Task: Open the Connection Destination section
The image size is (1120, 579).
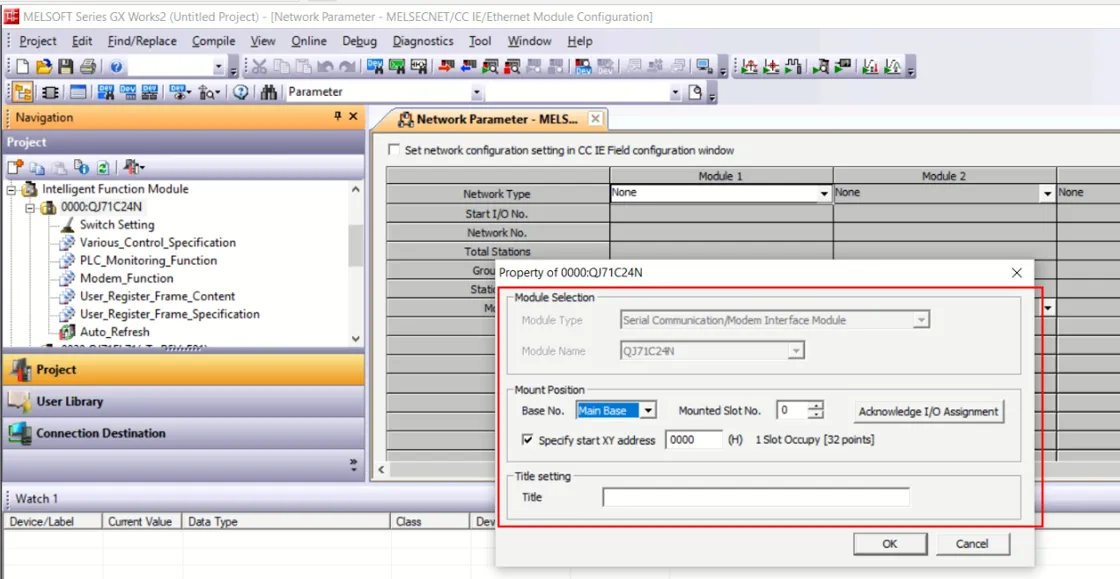Action: (x=183, y=433)
